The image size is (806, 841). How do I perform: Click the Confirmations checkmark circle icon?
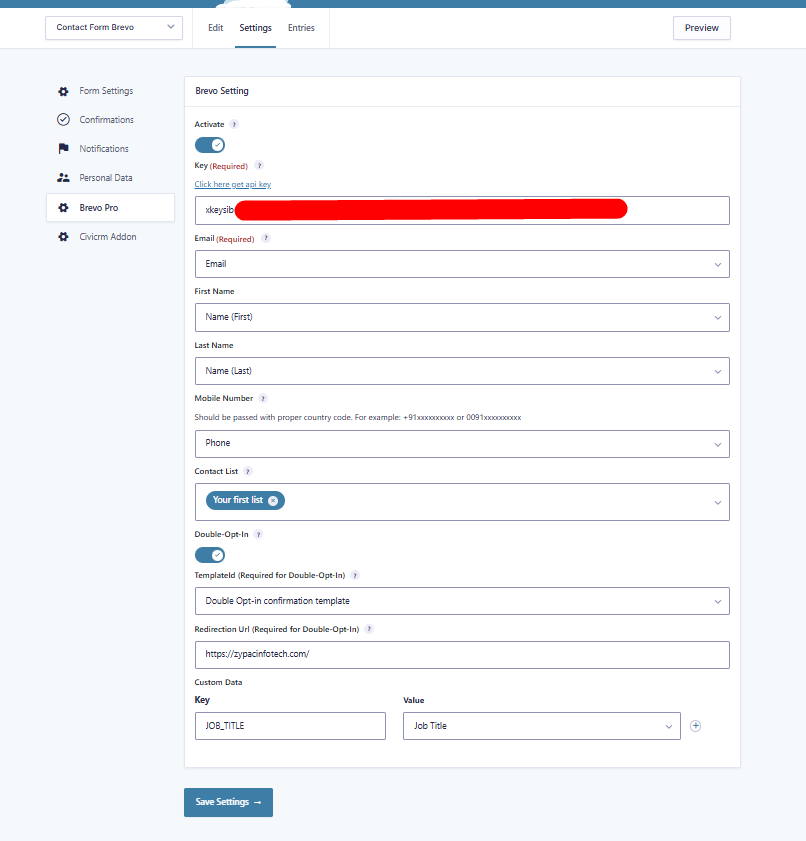[63, 120]
